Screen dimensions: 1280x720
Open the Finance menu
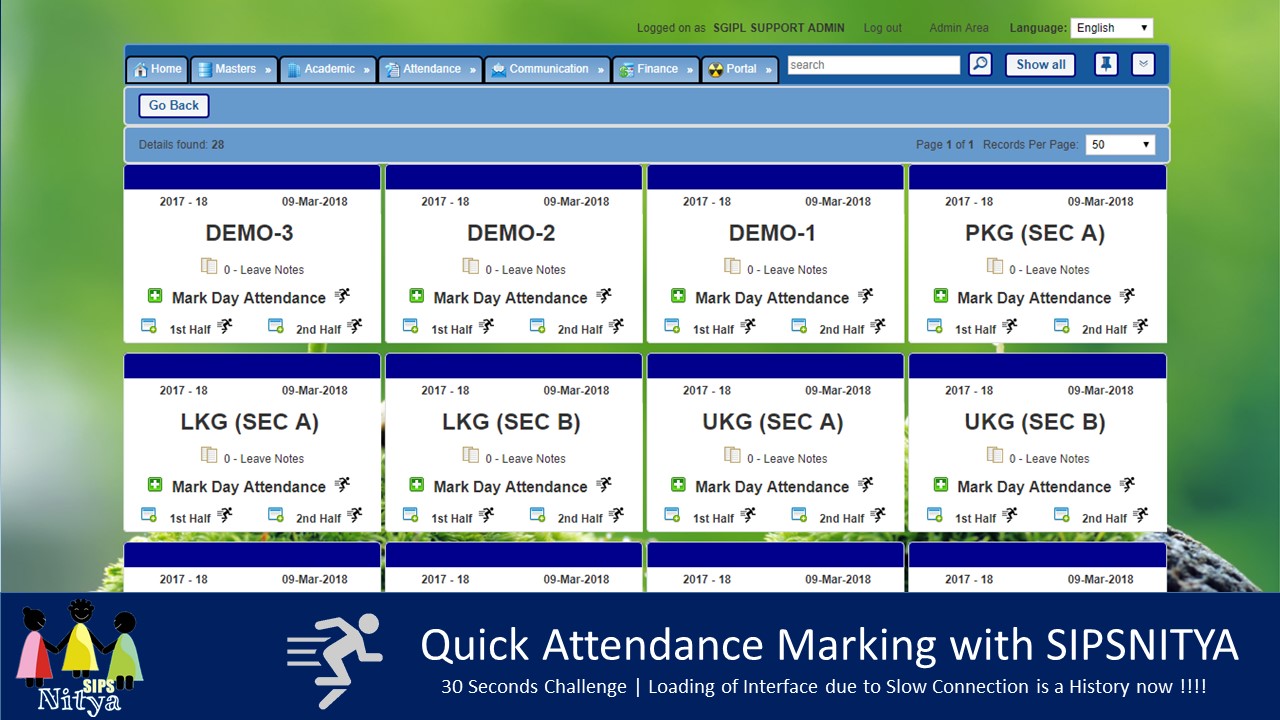pyautogui.click(x=656, y=69)
